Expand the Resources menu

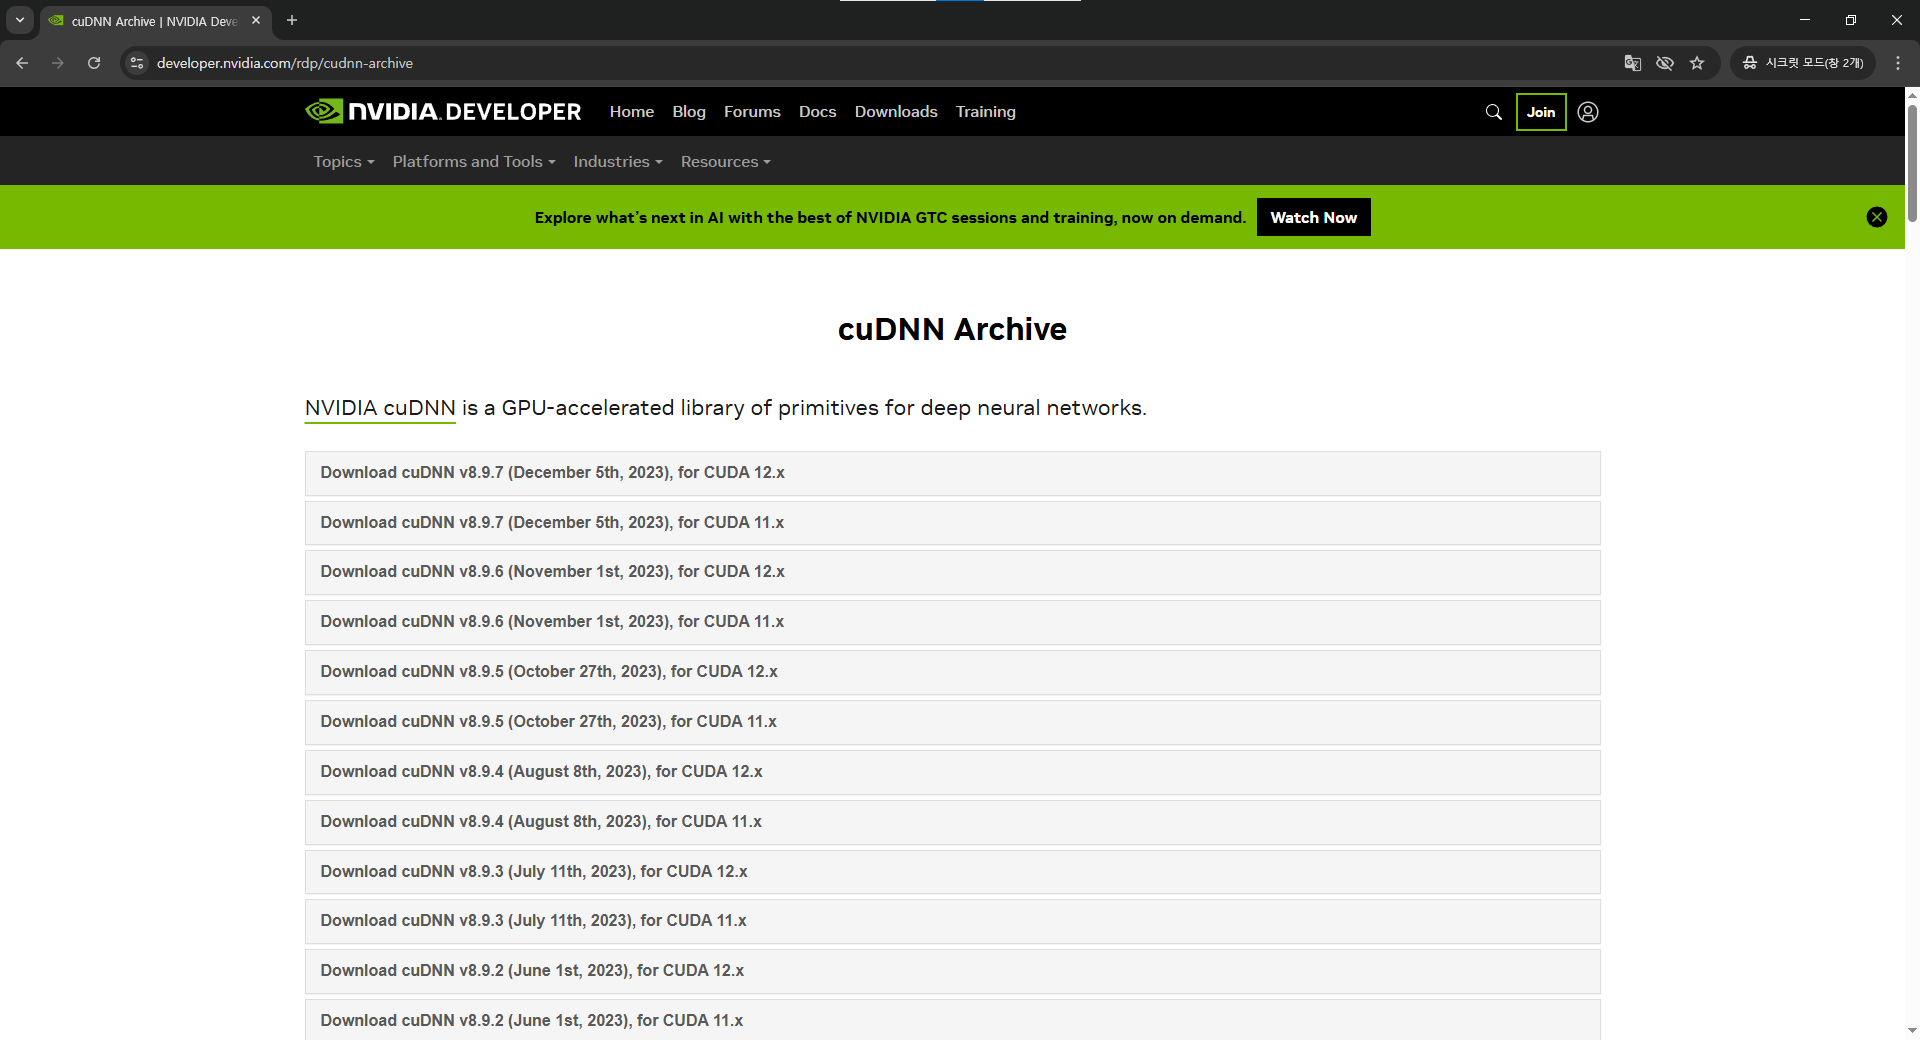[726, 161]
